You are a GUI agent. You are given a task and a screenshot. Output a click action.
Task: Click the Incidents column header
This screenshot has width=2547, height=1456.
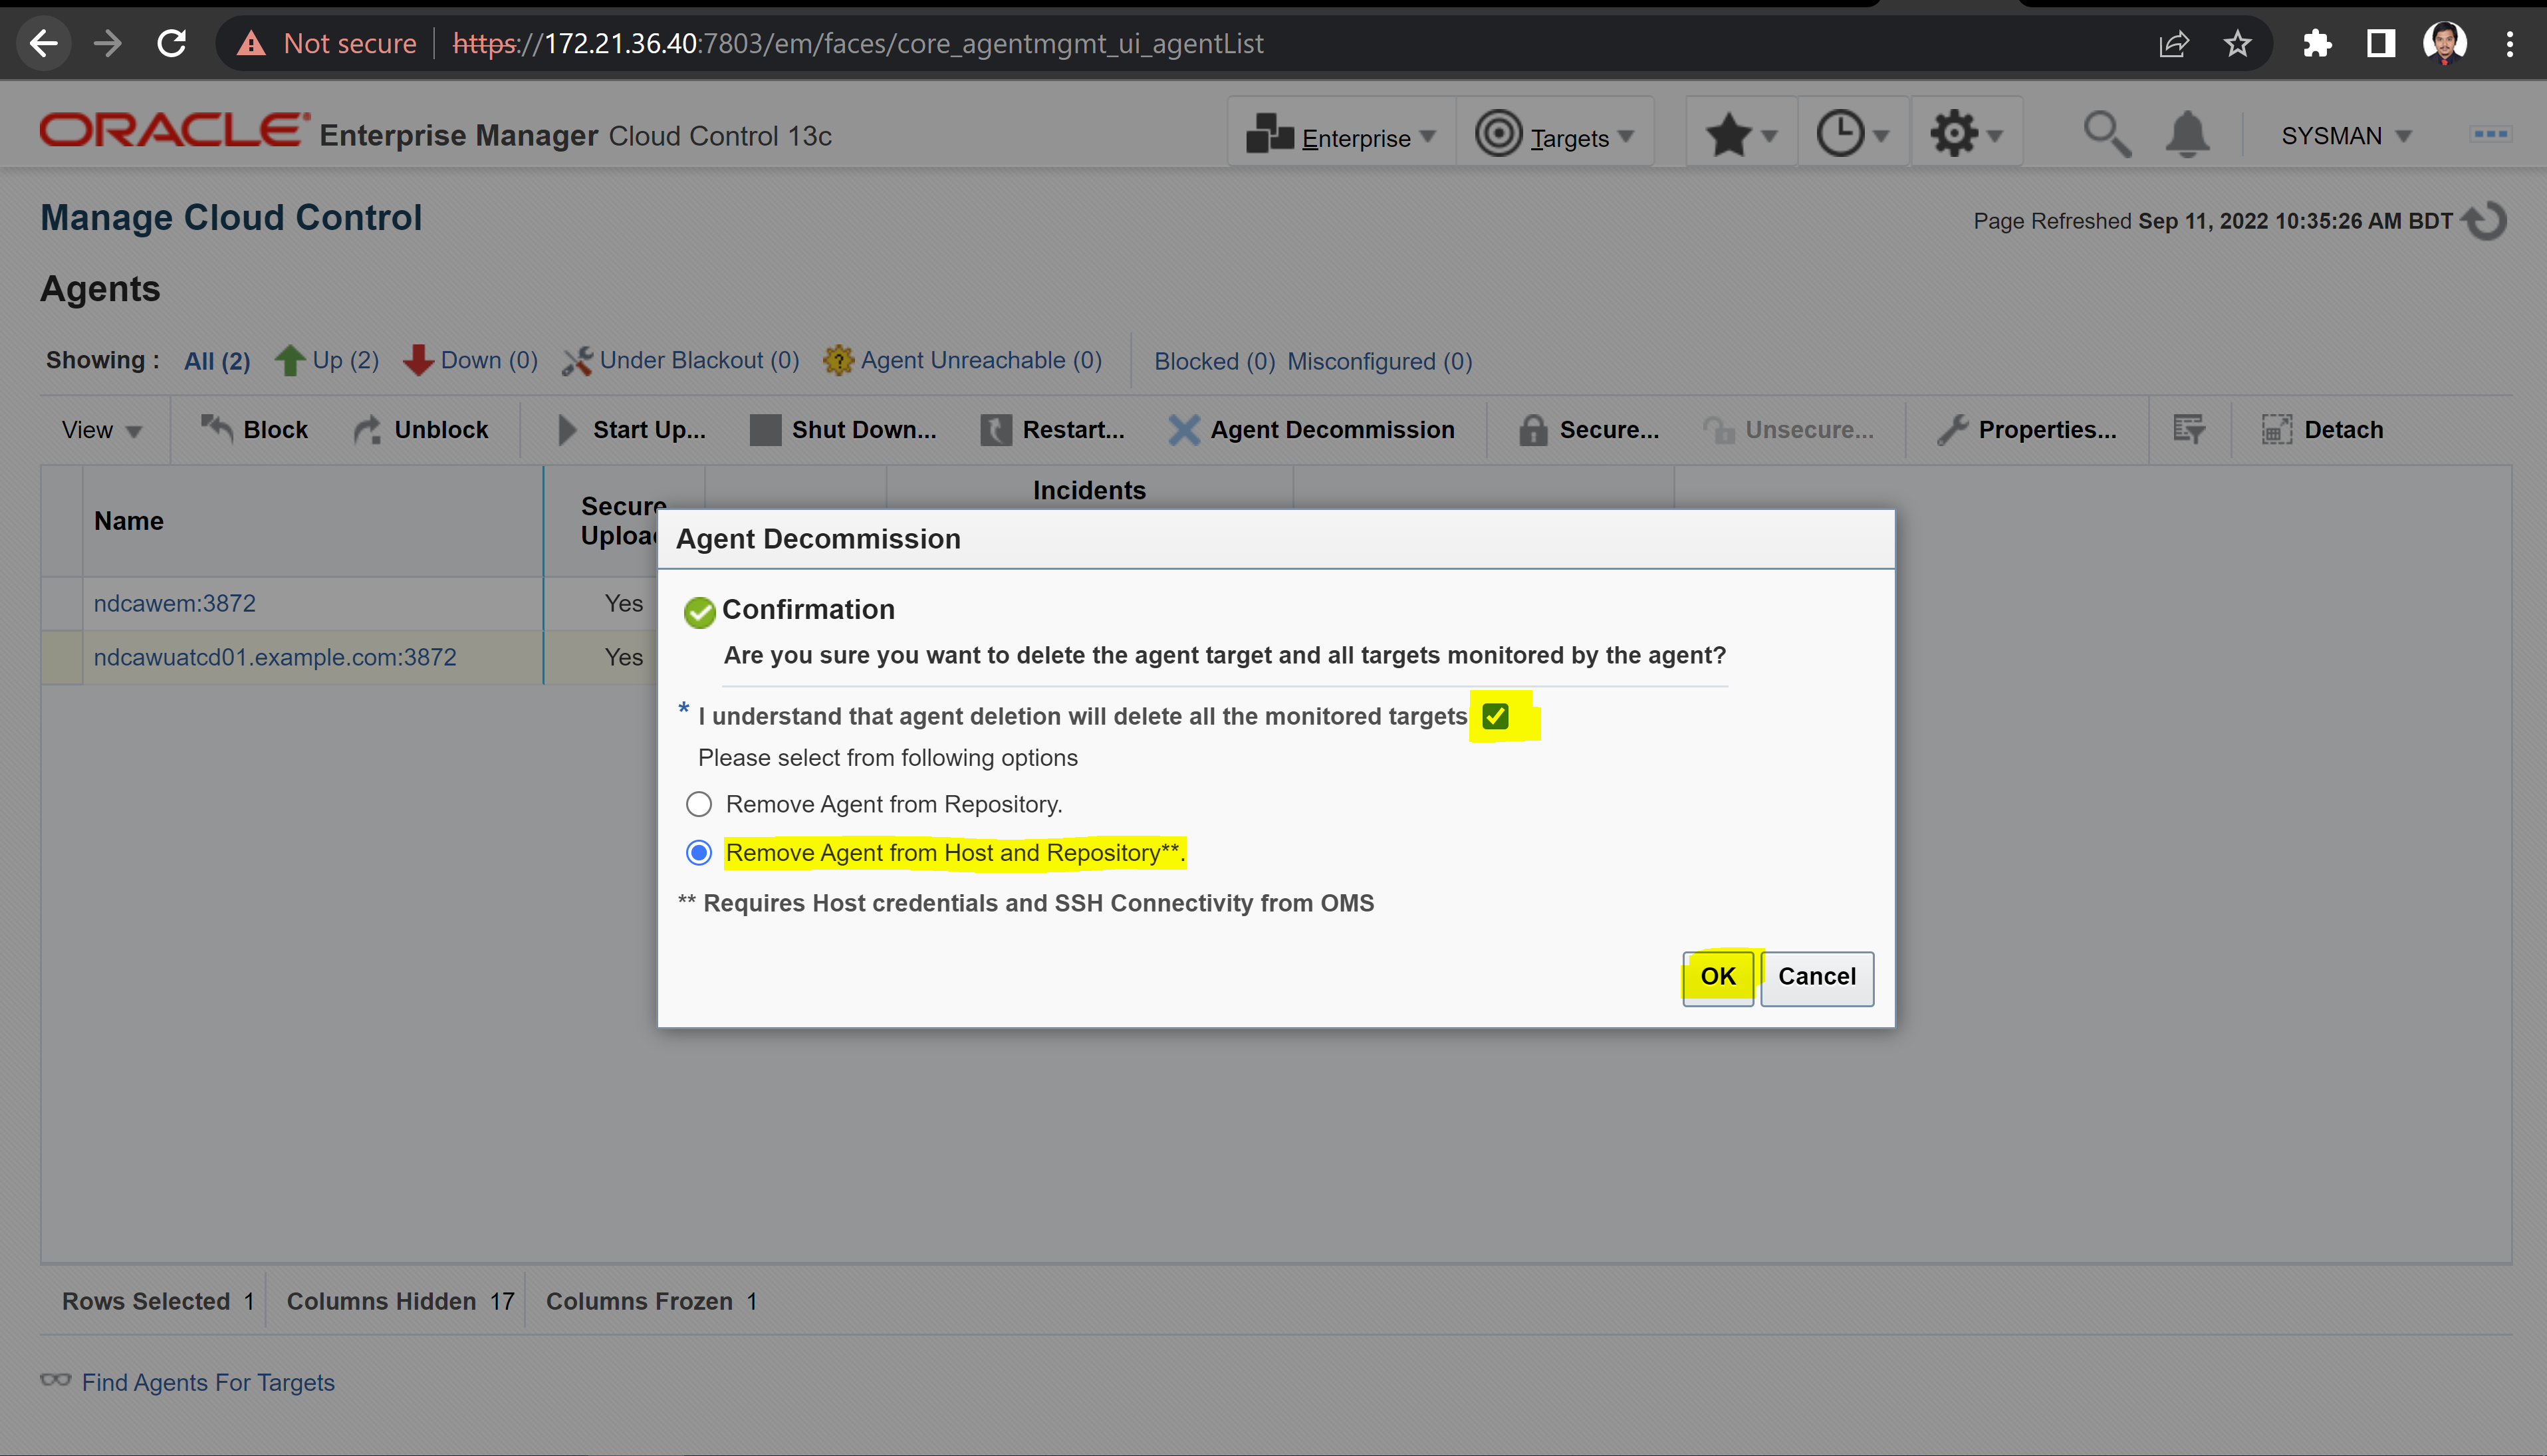click(x=1089, y=490)
